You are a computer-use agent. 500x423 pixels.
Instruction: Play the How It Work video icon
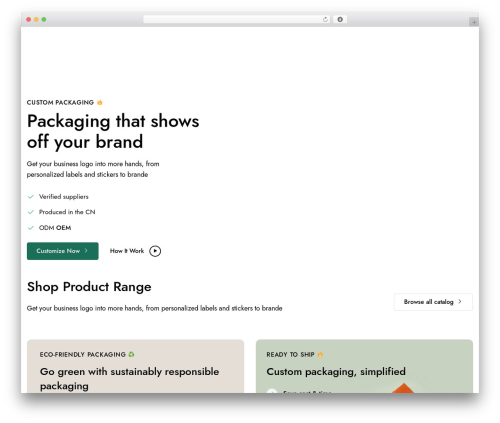[x=155, y=251]
